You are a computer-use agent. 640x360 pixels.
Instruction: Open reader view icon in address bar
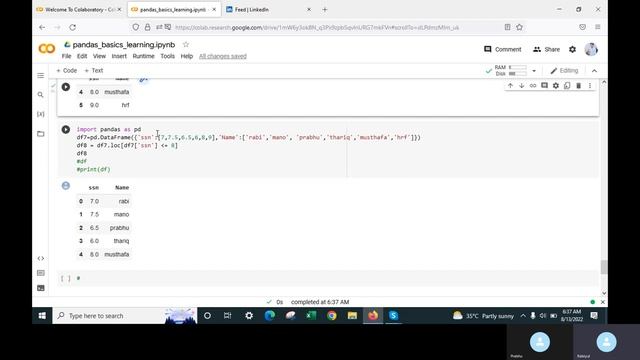tap(507, 27)
